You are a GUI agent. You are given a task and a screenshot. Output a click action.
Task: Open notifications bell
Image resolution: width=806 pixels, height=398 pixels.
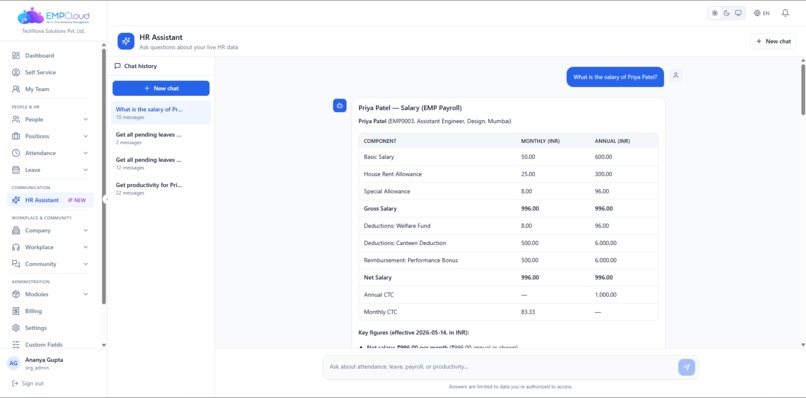tap(785, 13)
